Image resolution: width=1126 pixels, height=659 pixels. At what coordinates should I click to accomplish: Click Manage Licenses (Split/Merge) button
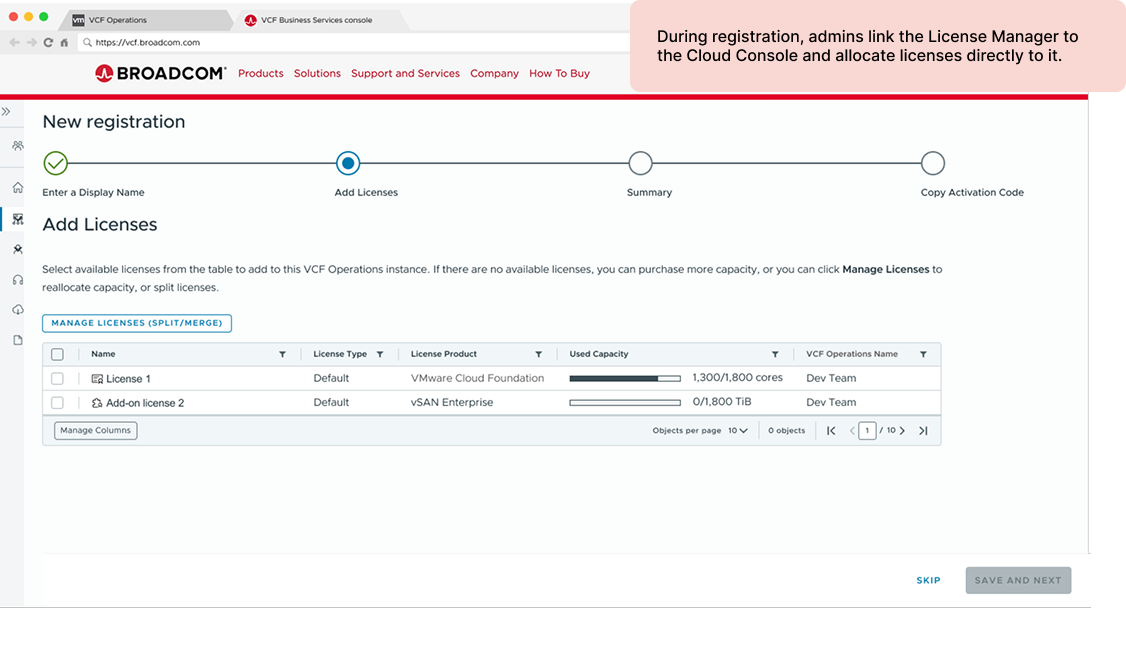coord(136,323)
